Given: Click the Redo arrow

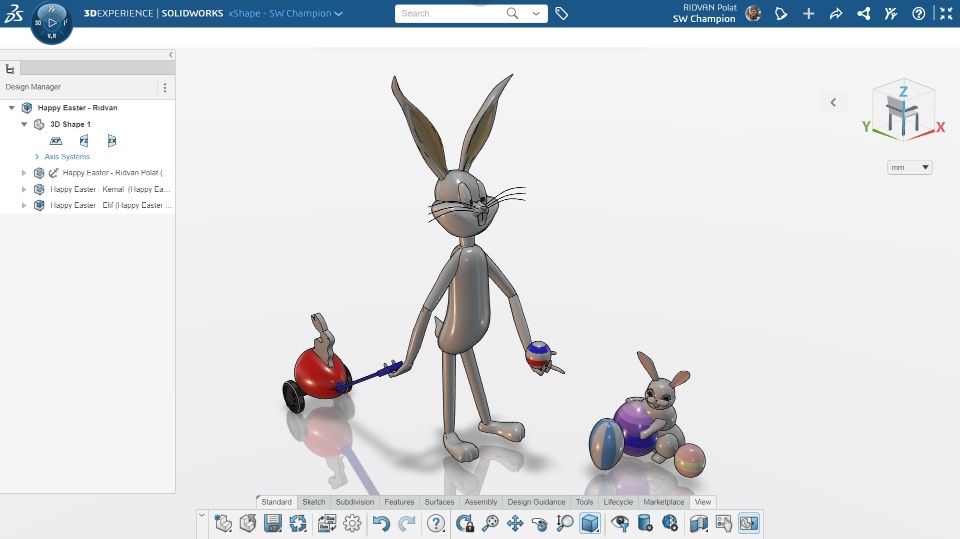Looking at the screenshot, I should tap(407, 523).
